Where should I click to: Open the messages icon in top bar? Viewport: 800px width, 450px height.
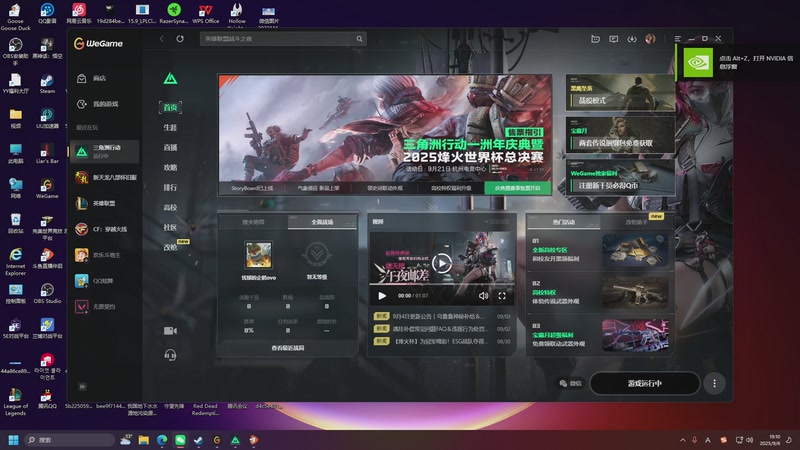click(x=613, y=39)
